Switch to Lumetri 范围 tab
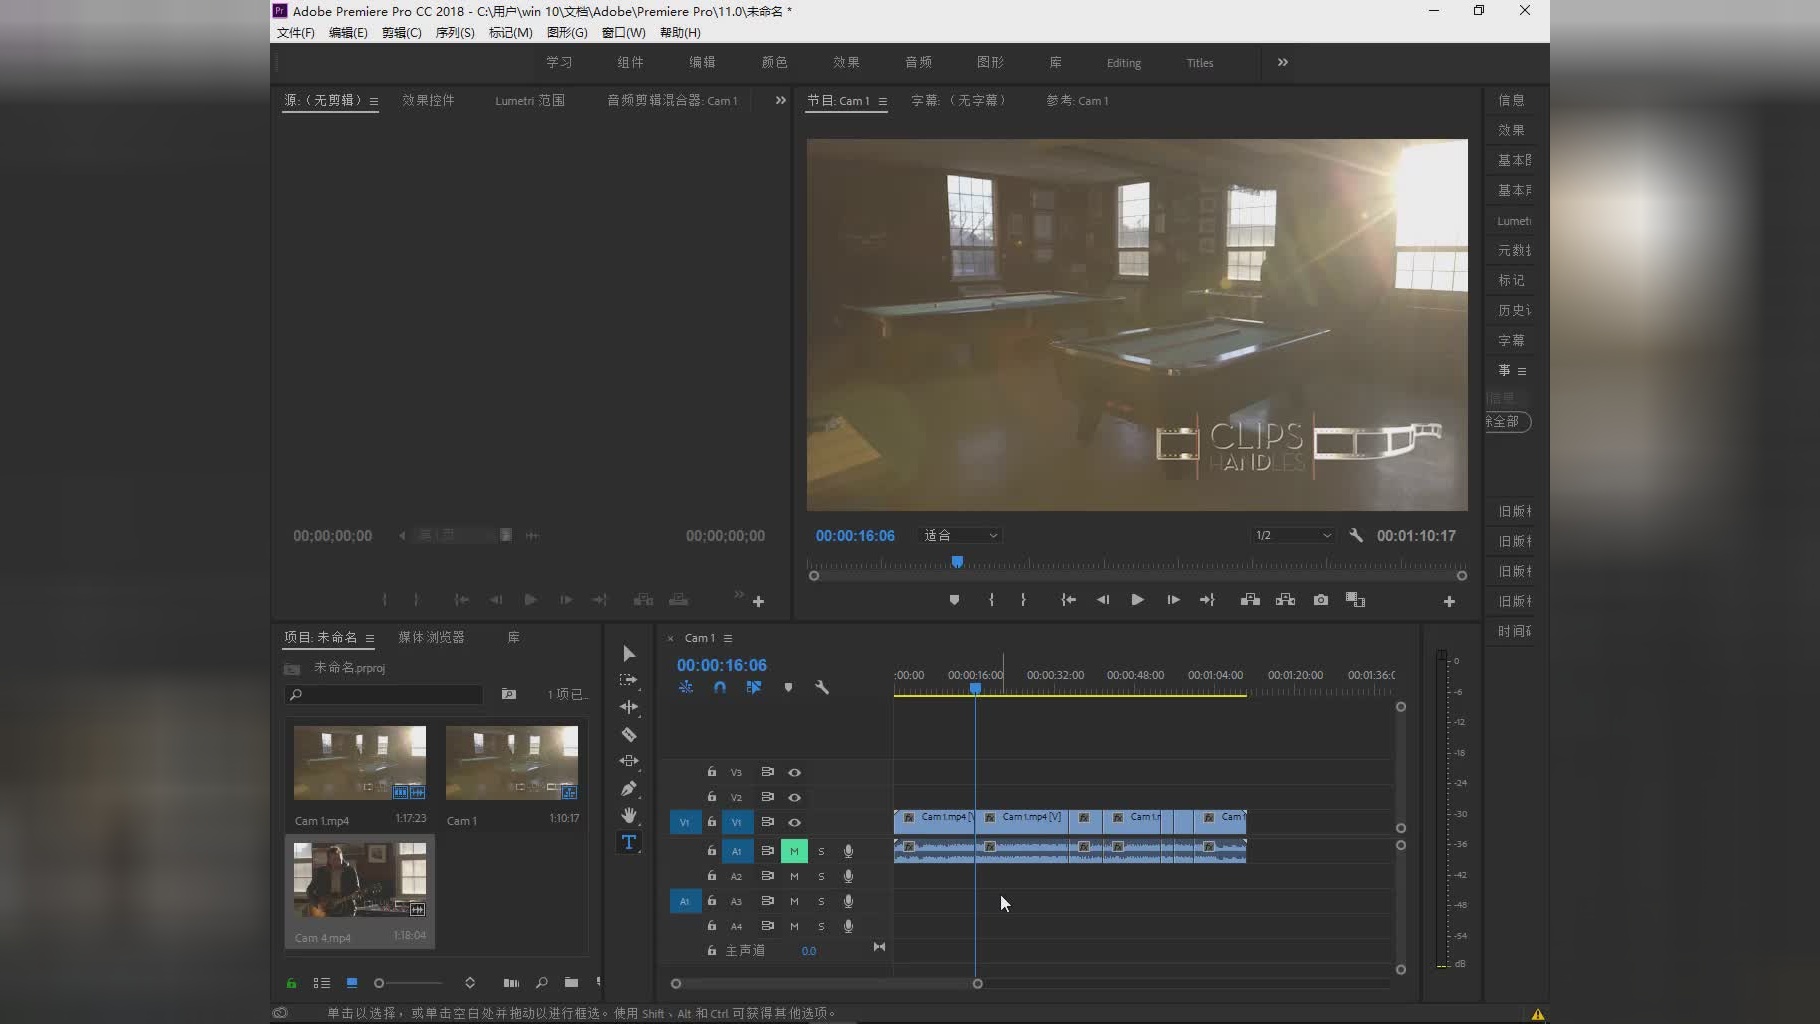 point(530,100)
